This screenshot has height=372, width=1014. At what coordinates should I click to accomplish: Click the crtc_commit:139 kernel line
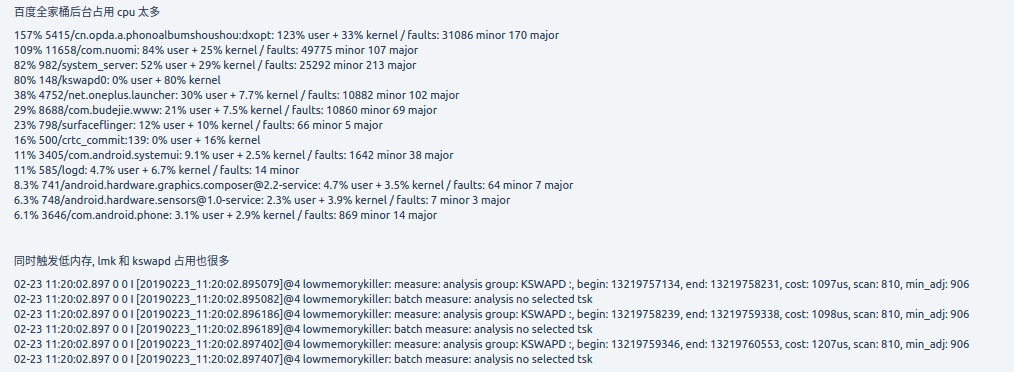(x=137, y=140)
